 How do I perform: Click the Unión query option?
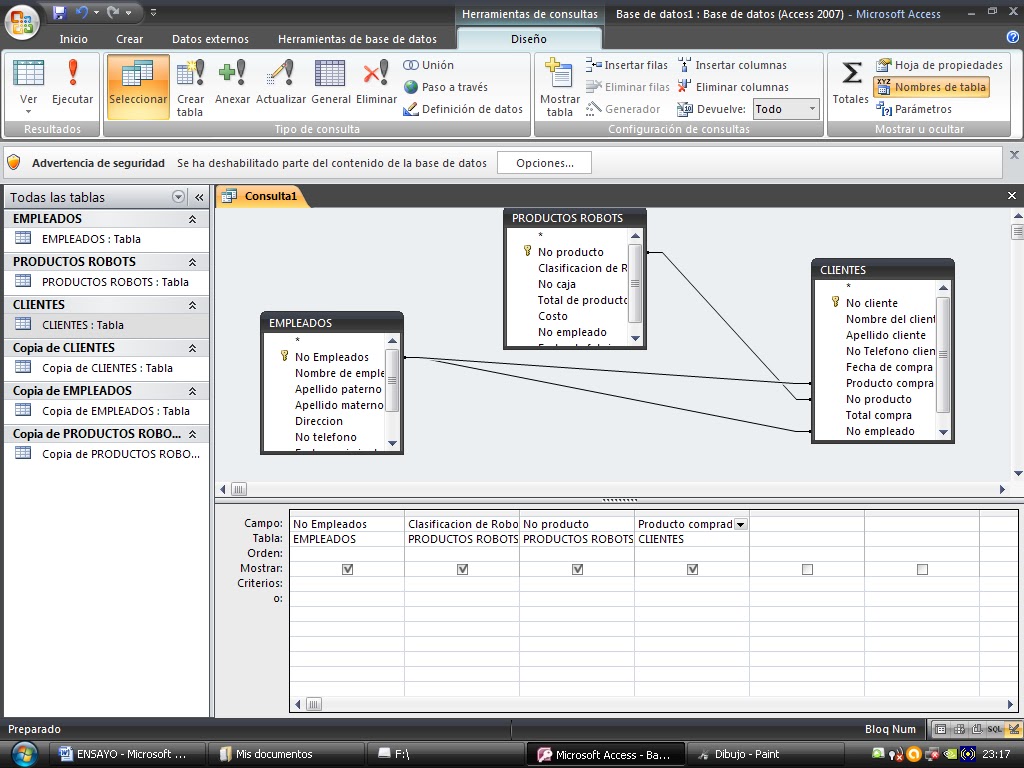[428, 65]
